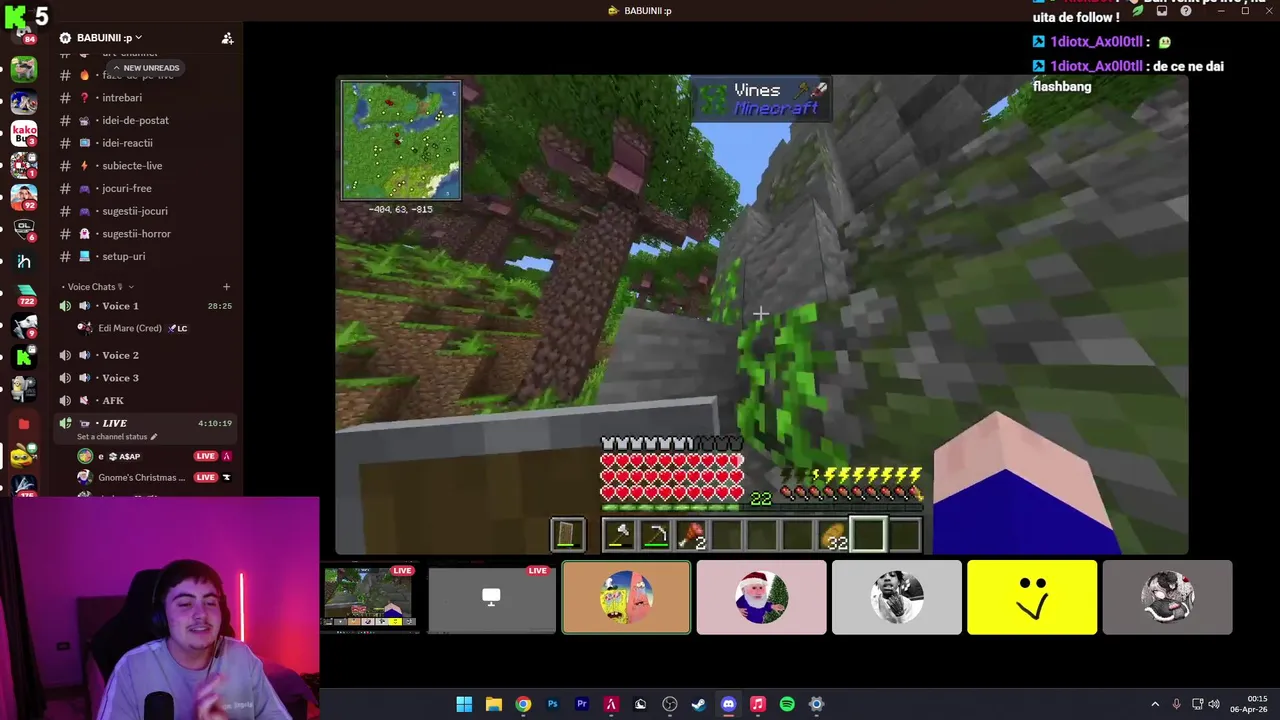Image resolution: width=1280 pixels, height=720 pixels.
Task: Open Premiere Pro from taskbar
Action: click(581, 704)
